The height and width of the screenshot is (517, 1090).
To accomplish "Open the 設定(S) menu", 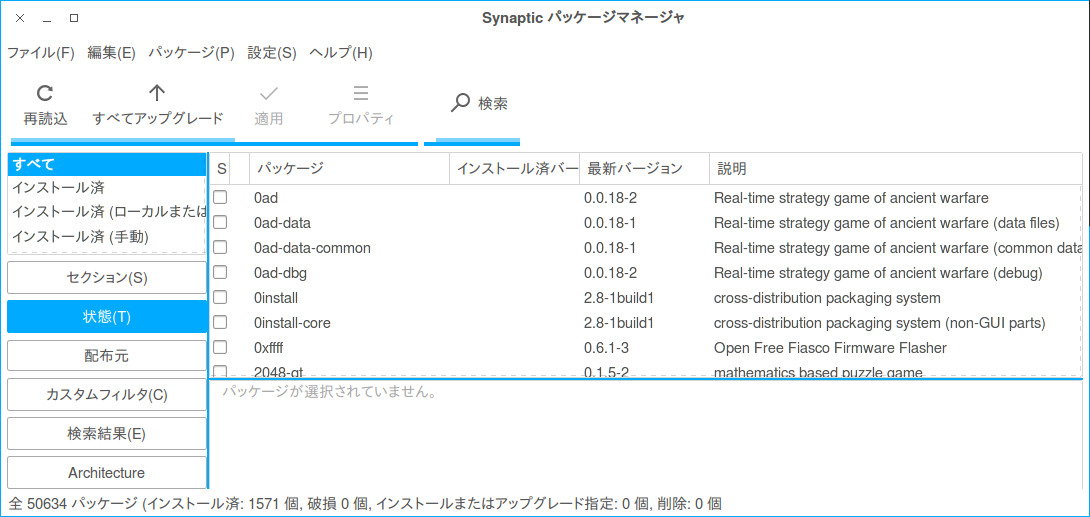I will point(272,54).
